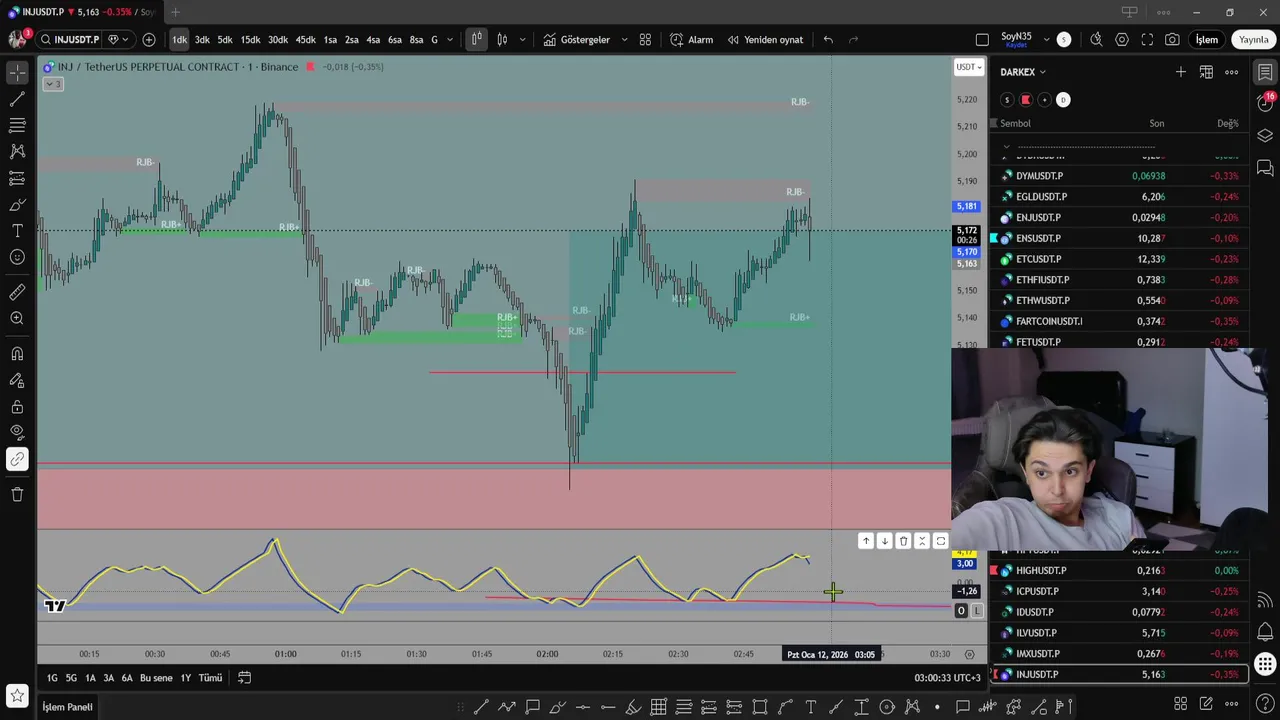Image resolution: width=1280 pixels, height=720 pixels.
Task: Toggle stay in drawing mode
Action: (x=17, y=380)
